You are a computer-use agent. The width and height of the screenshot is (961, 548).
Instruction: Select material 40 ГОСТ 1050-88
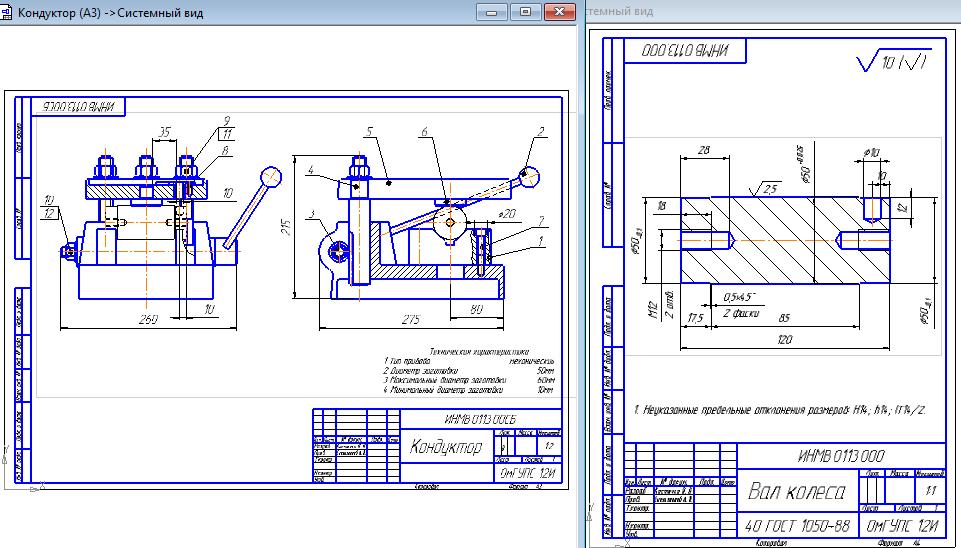point(797,526)
